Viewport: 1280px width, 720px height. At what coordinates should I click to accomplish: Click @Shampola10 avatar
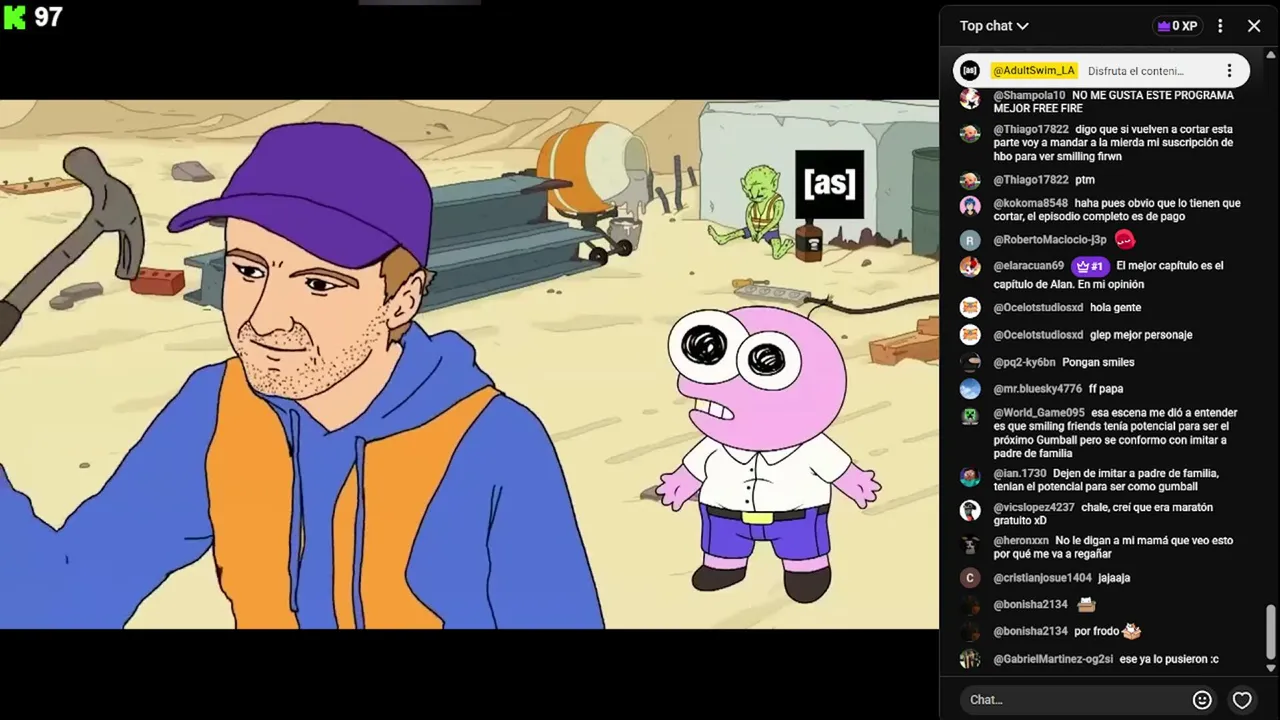970,98
